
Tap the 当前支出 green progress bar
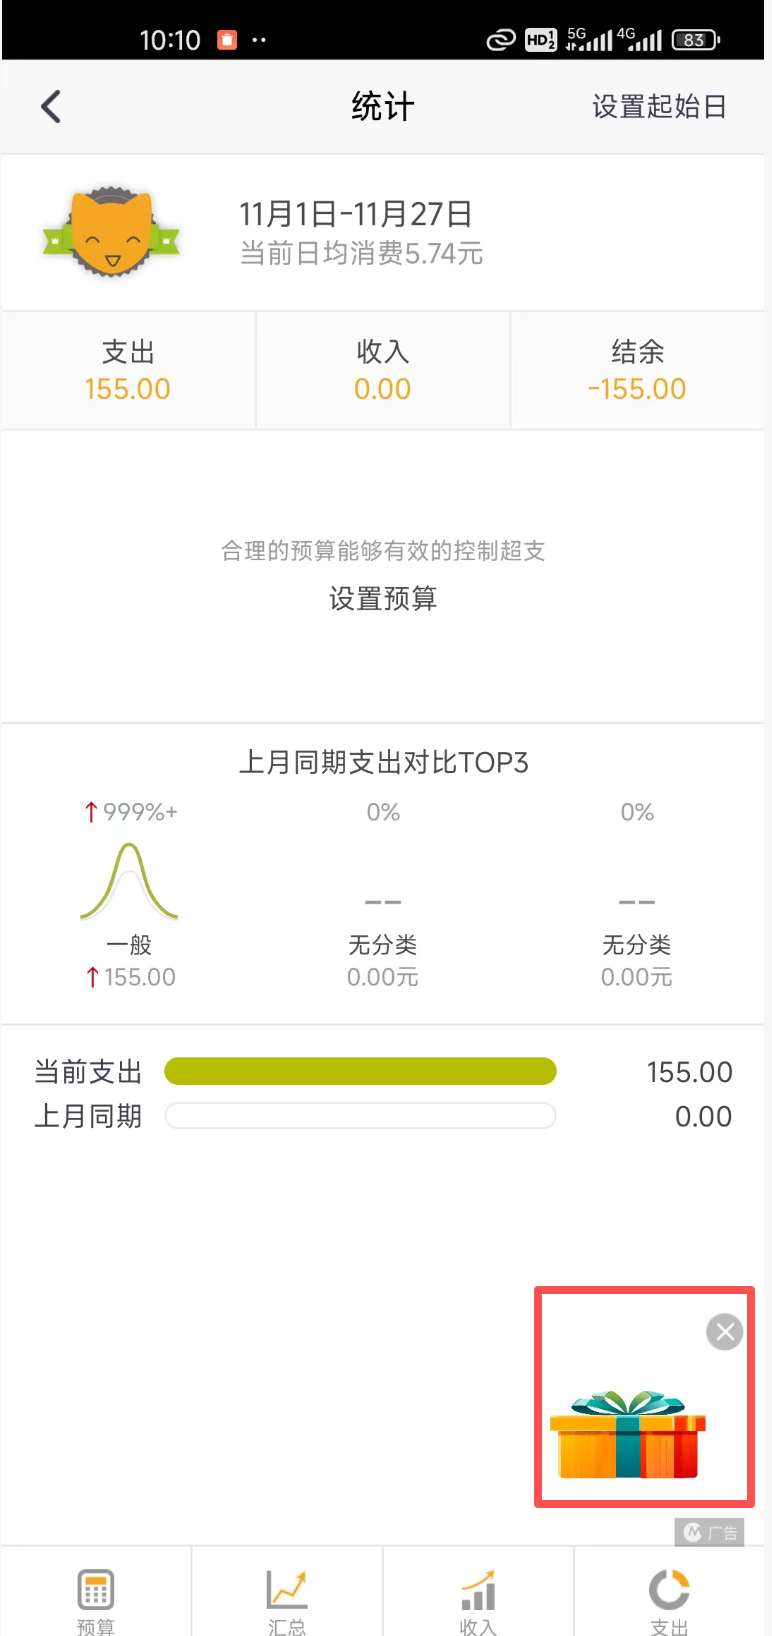point(360,1071)
